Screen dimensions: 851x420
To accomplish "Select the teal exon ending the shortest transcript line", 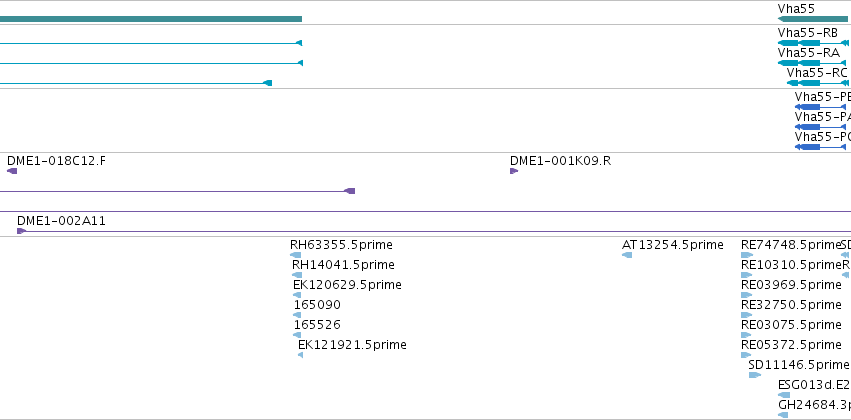I will click(x=267, y=83).
